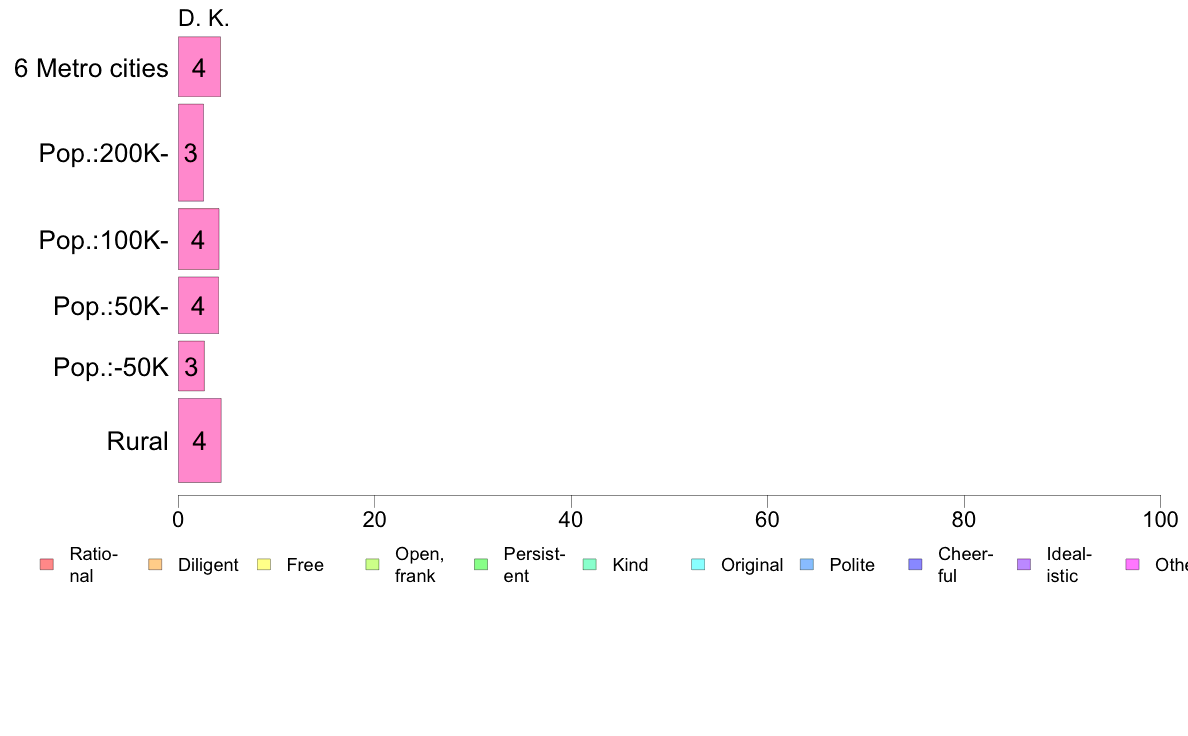Click the Rural row label

(137, 441)
